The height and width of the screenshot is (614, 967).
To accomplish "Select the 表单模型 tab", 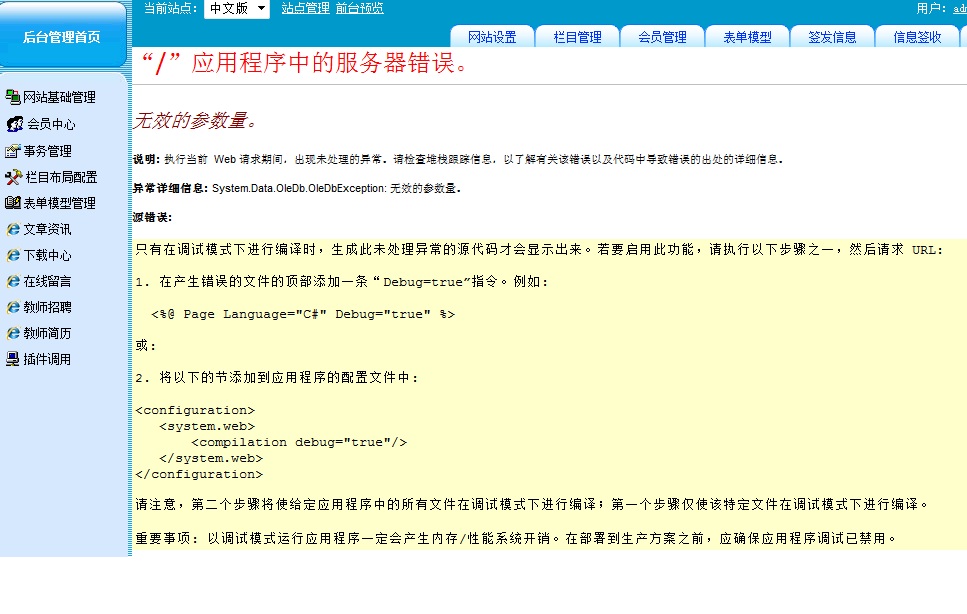I will click(747, 37).
